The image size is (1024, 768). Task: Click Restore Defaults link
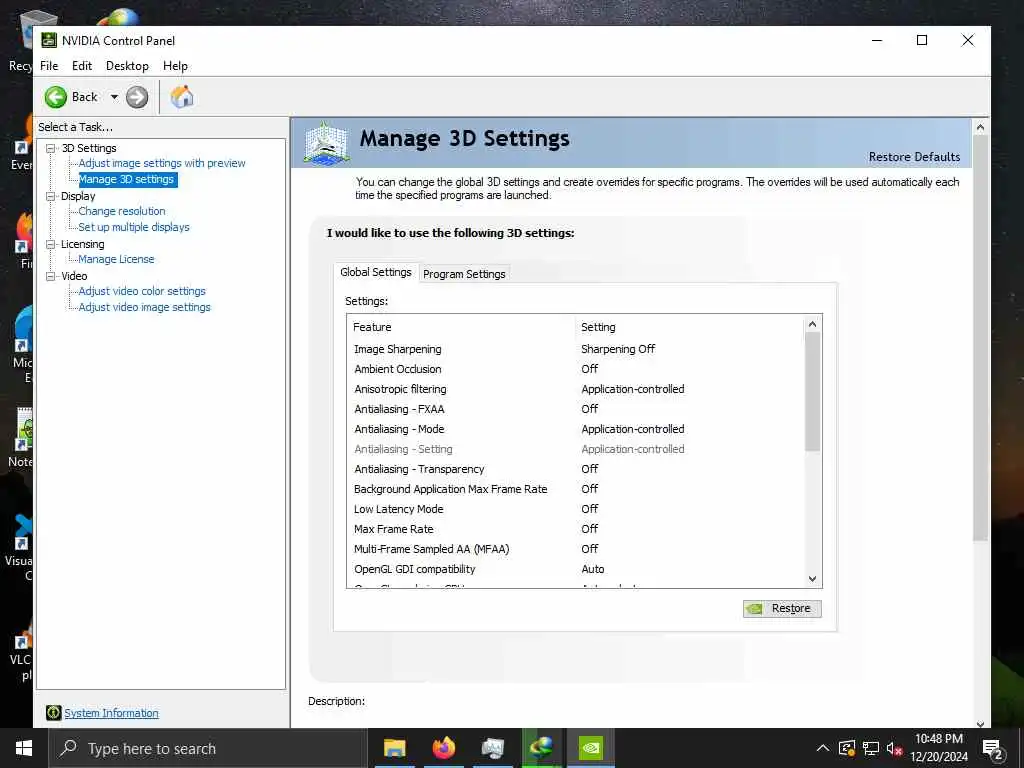[x=914, y=157]
